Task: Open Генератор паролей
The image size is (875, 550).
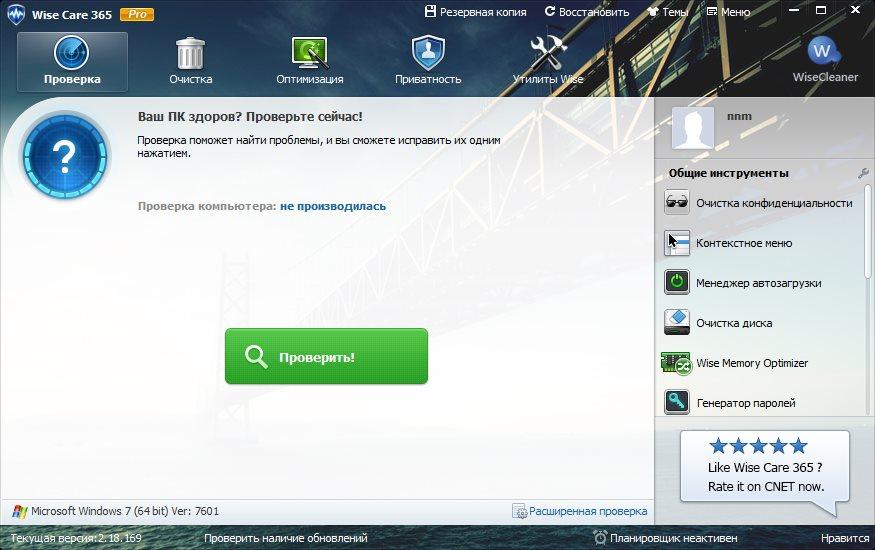Action: coord(746,403)
